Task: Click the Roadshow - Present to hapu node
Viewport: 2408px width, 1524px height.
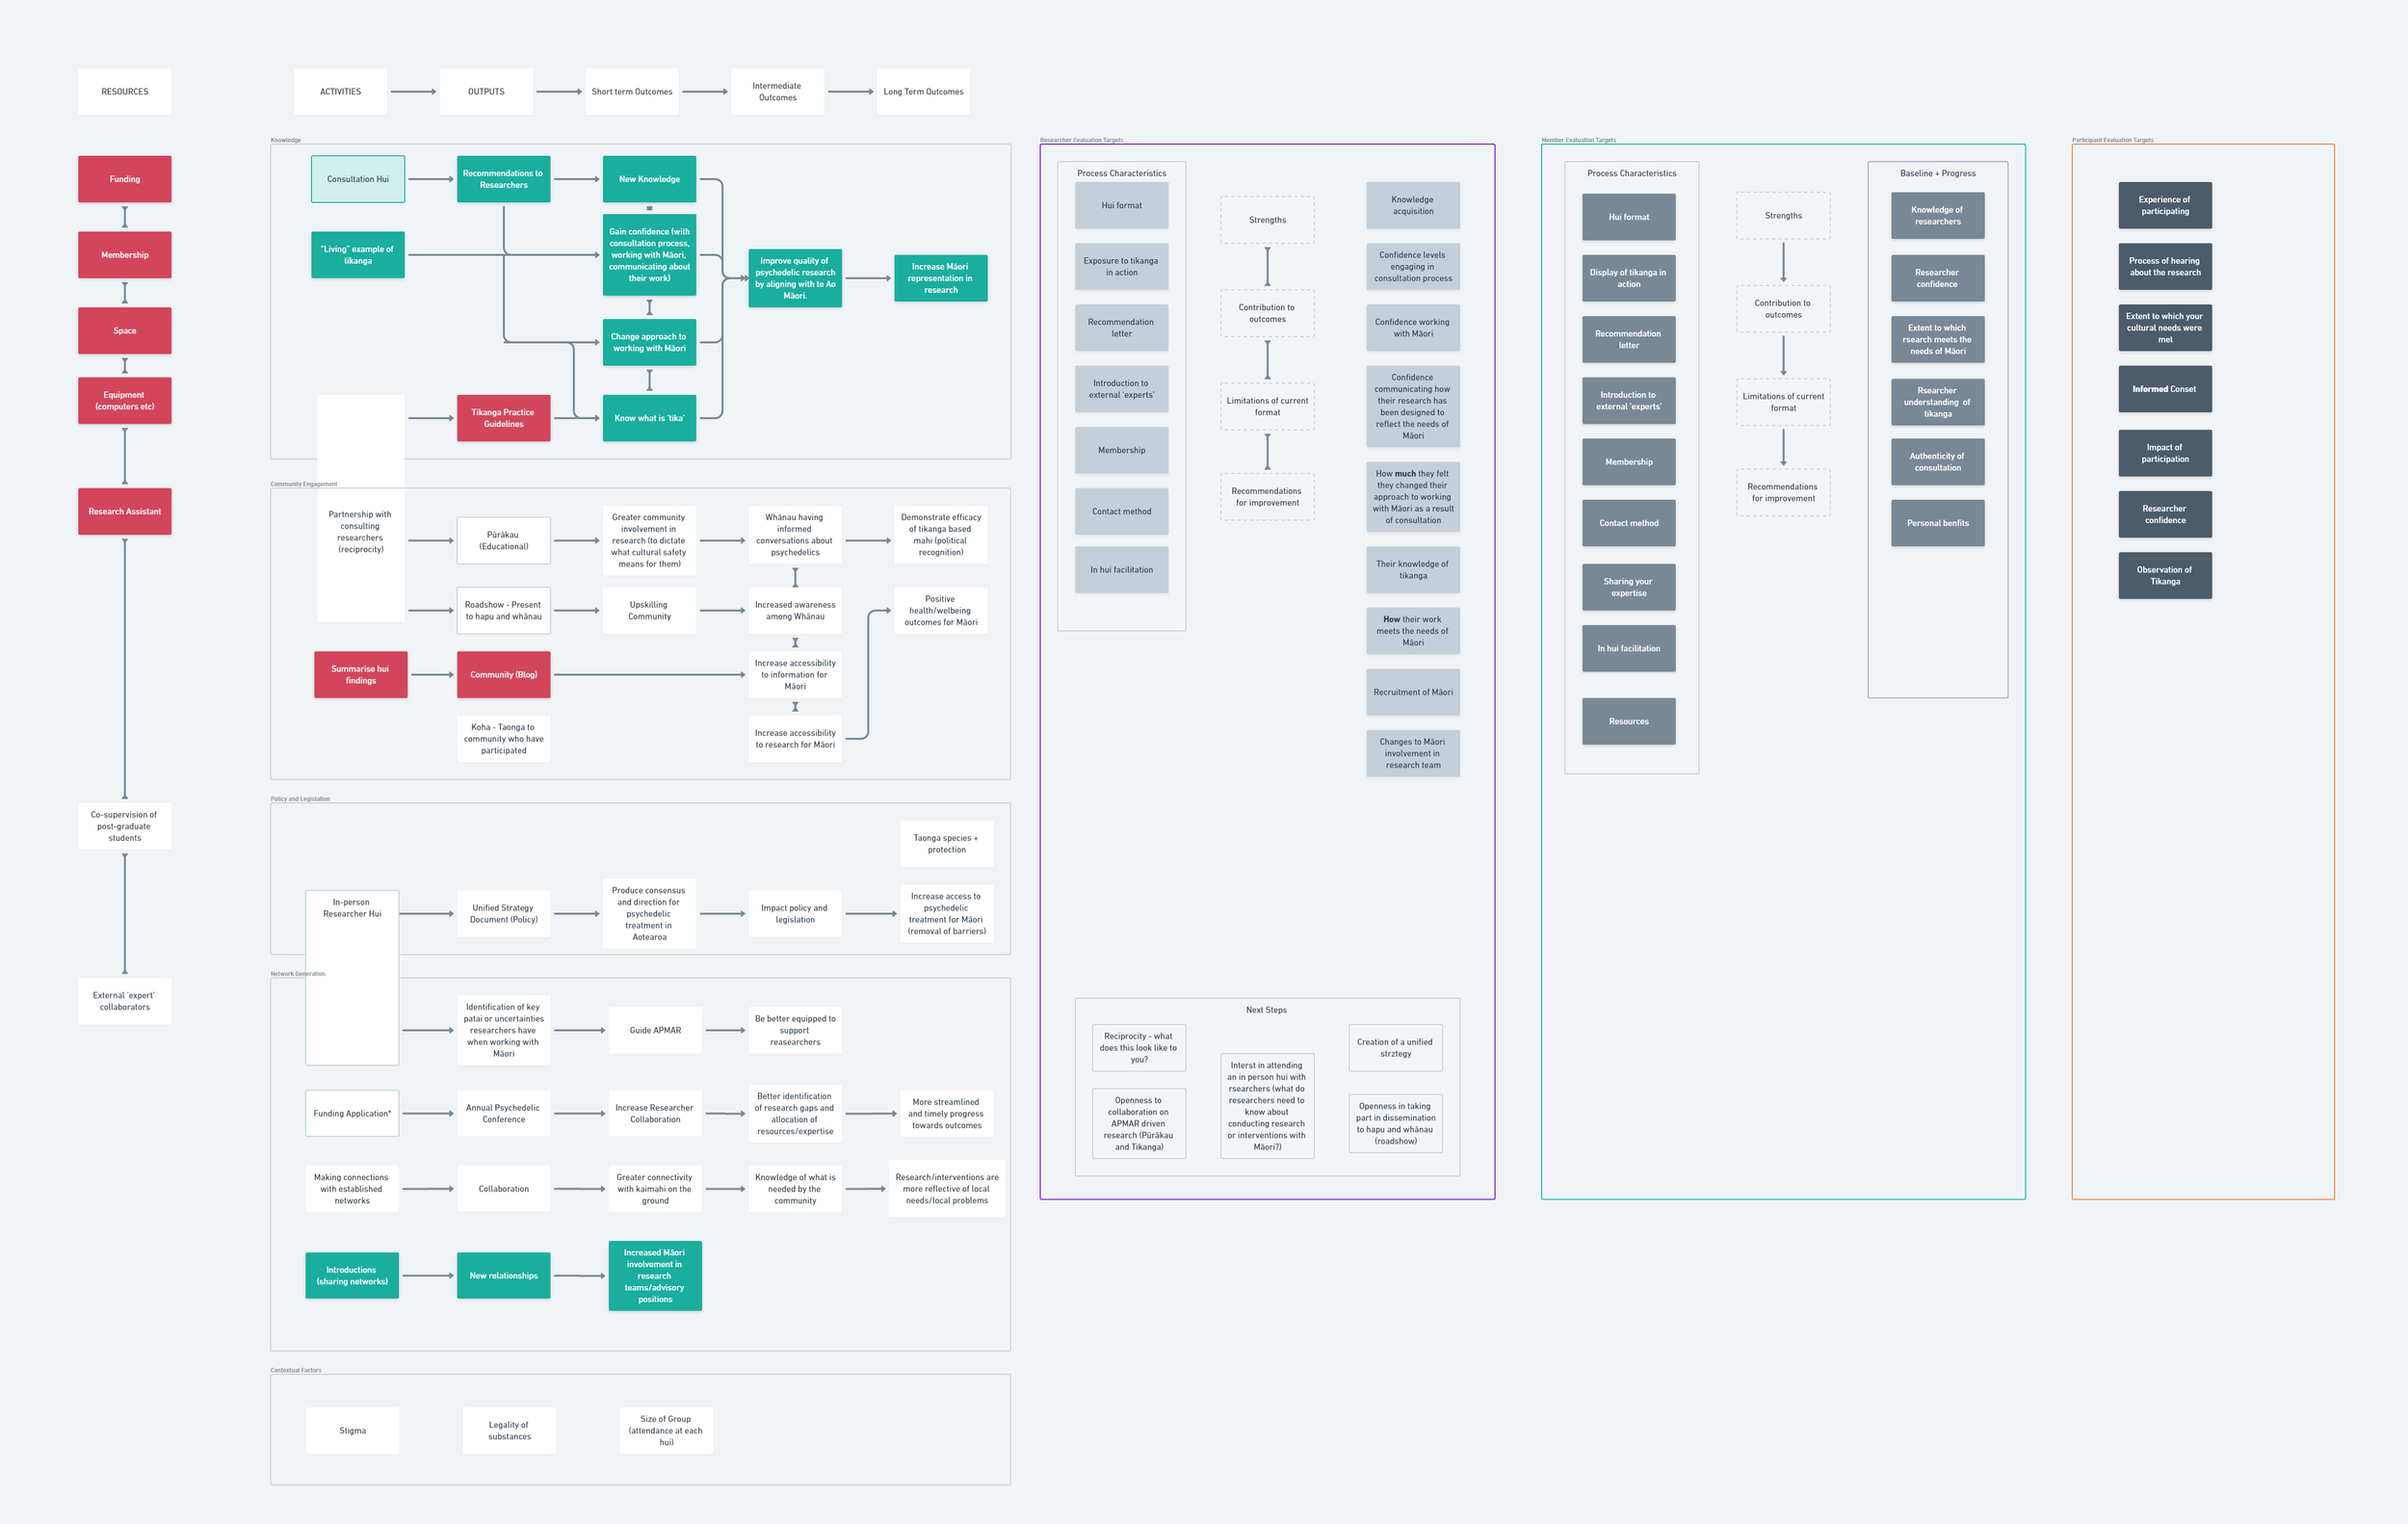Action: click(504, 611)
